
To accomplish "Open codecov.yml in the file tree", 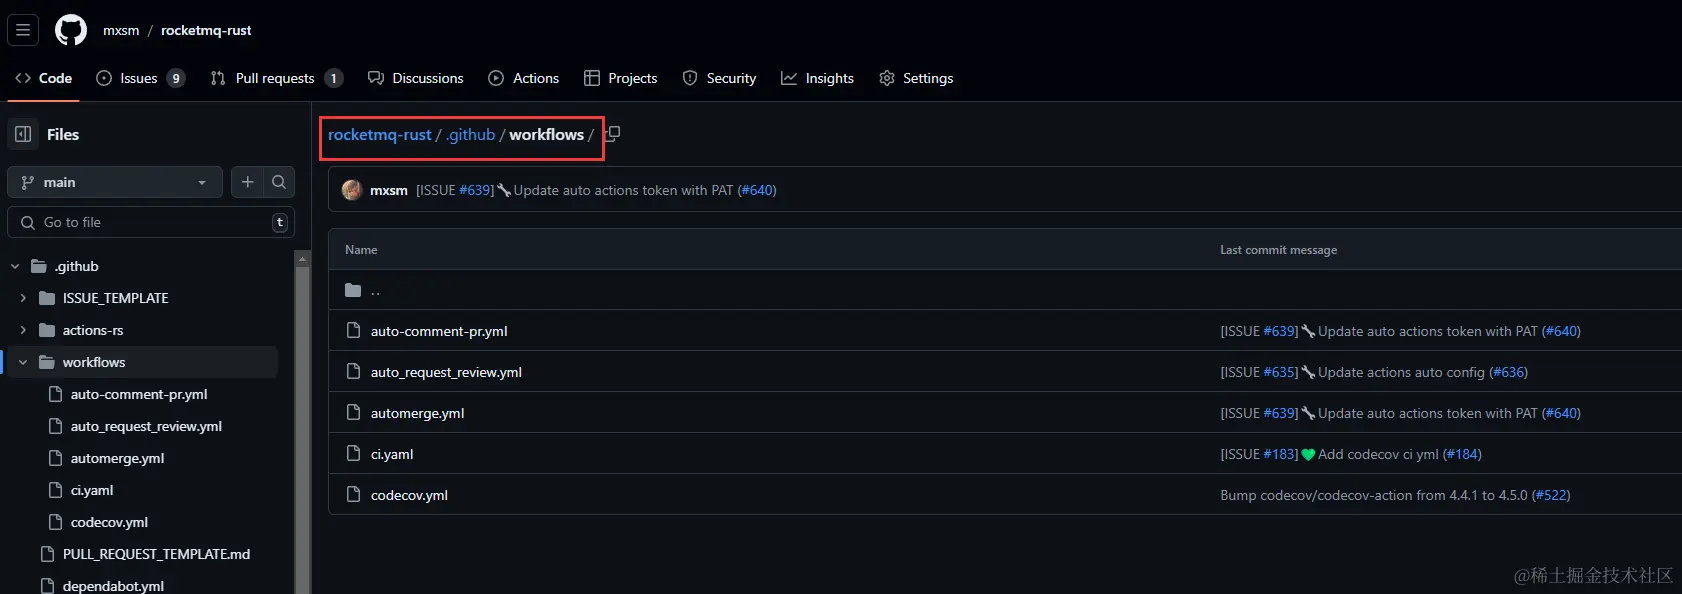I will (x=109, y=522).
